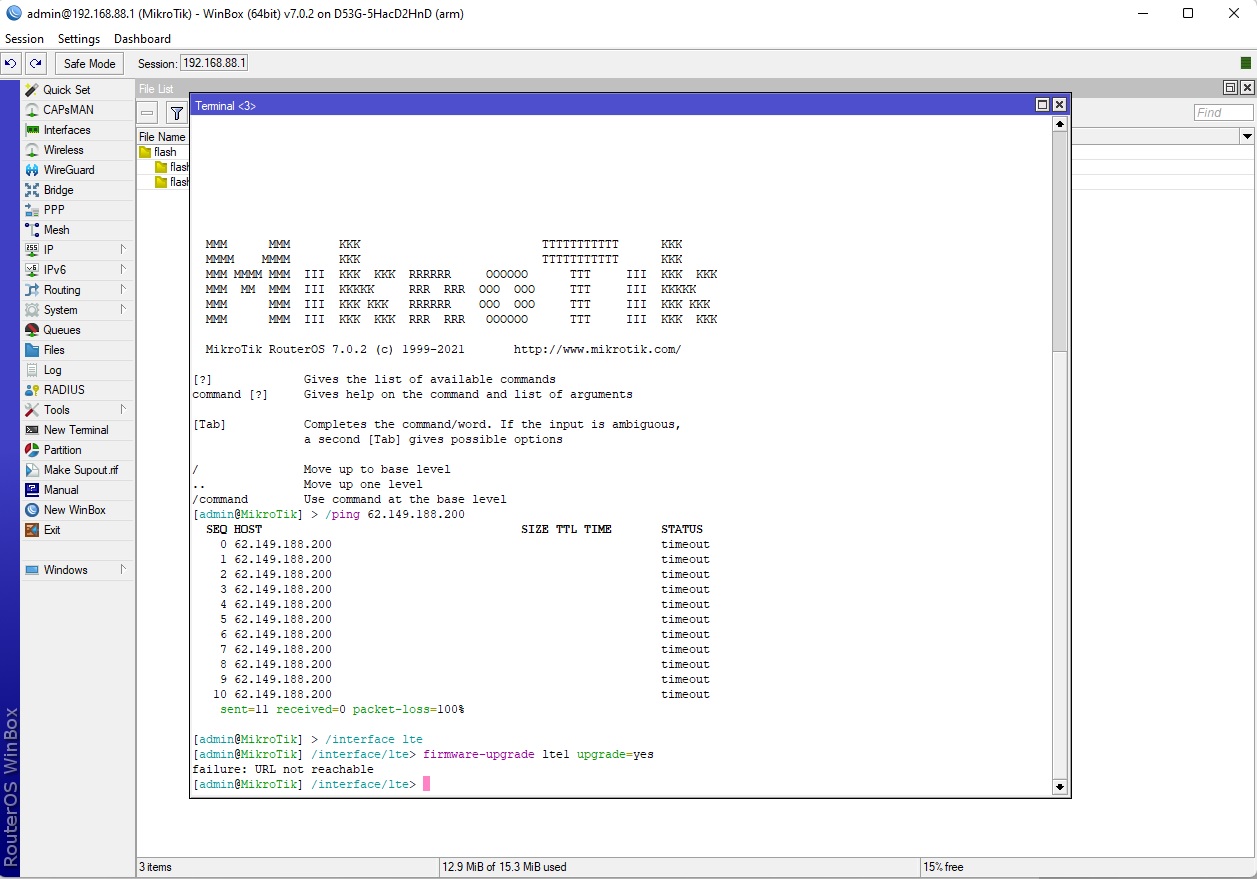Click the File List filter funnel icon
The image size is (1257, 879).
click(x=176, y=113)
